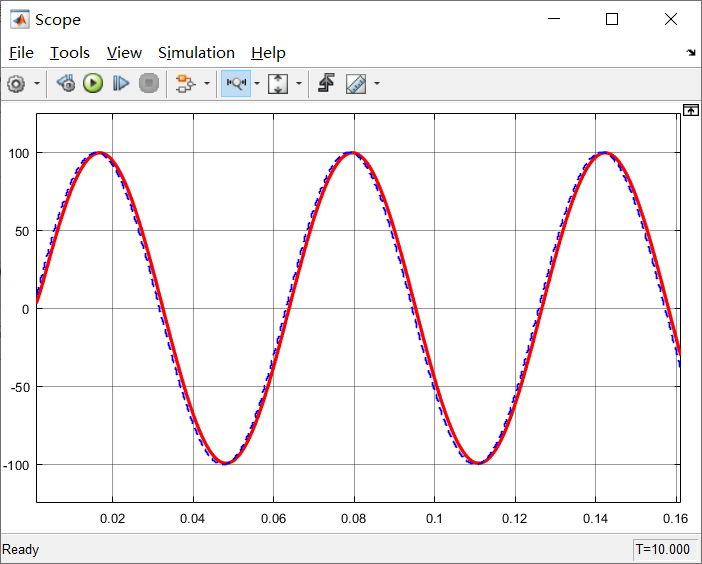Viewport: 702px width, 564px height.
Task: Click the T=10.000 time status field
Action: (663, 550)
